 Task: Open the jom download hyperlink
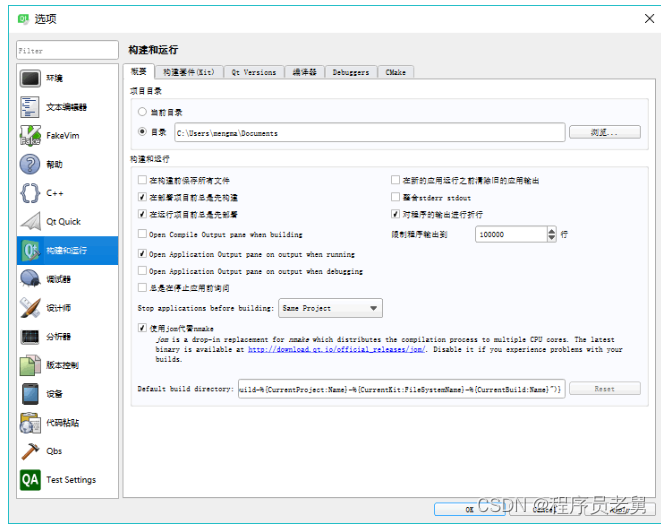(x=336, y=349)
